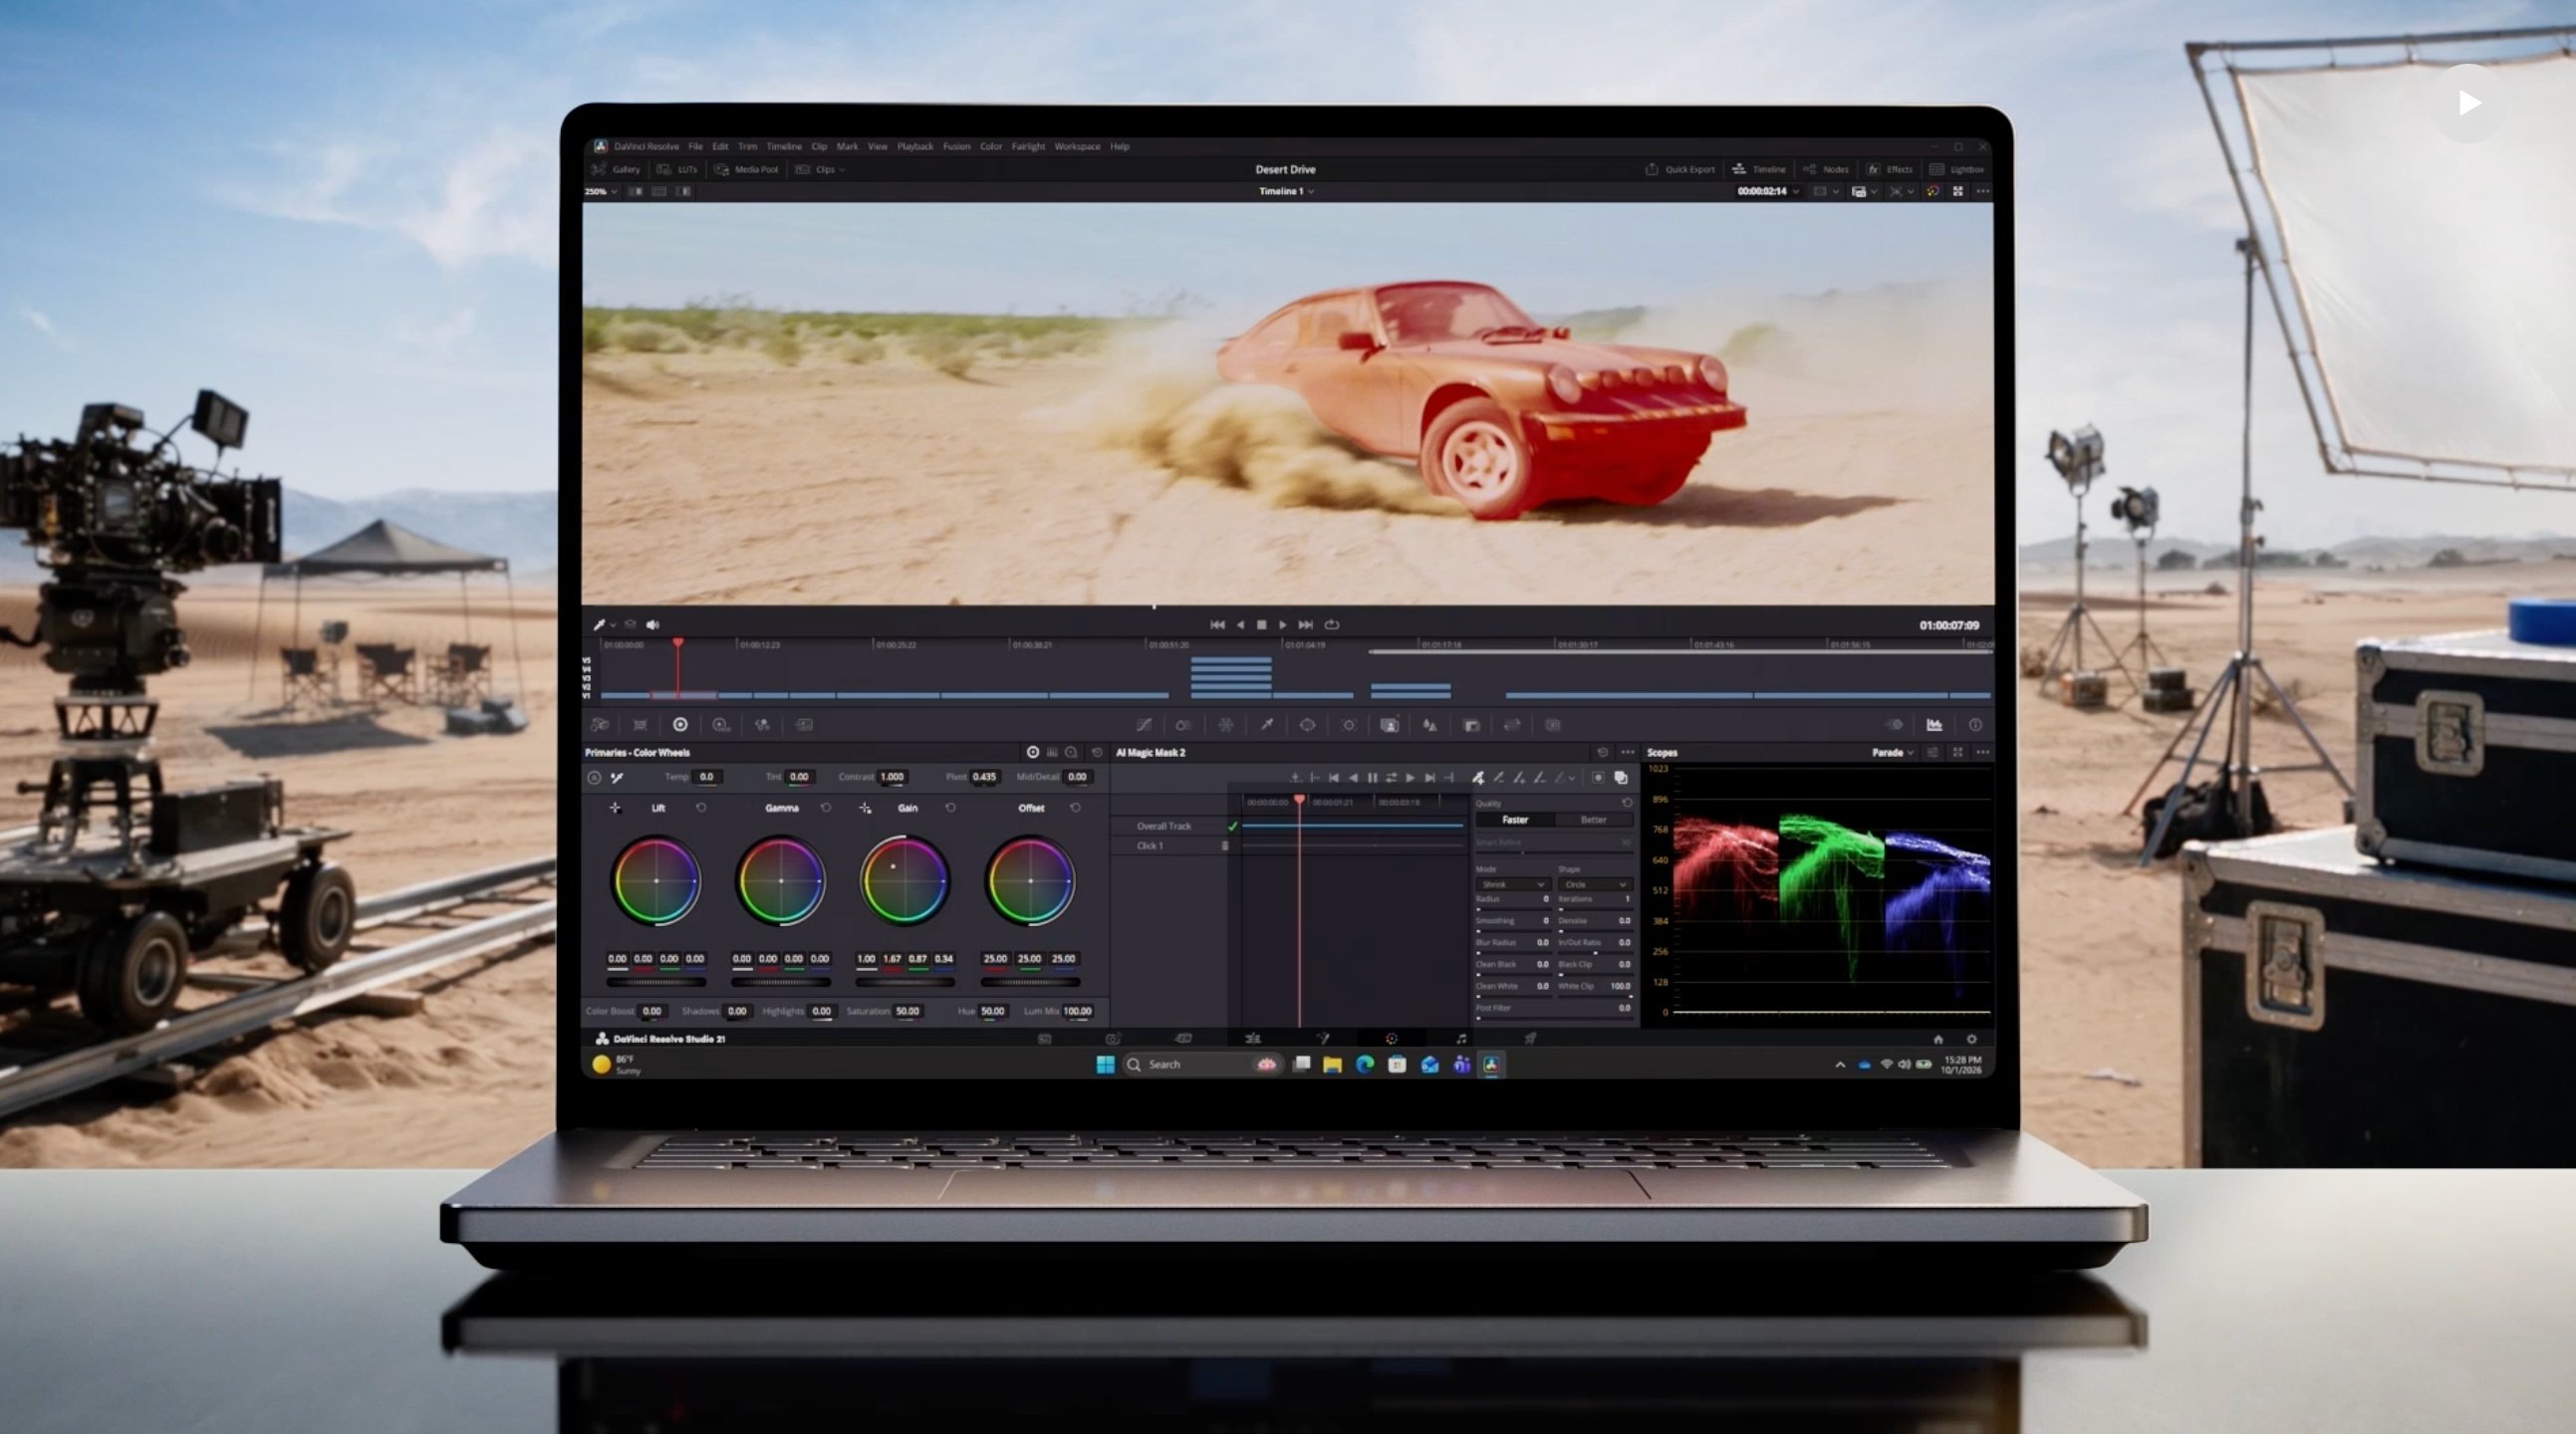Select the Magic Mask palette icon

click(x=1389, y=725)
